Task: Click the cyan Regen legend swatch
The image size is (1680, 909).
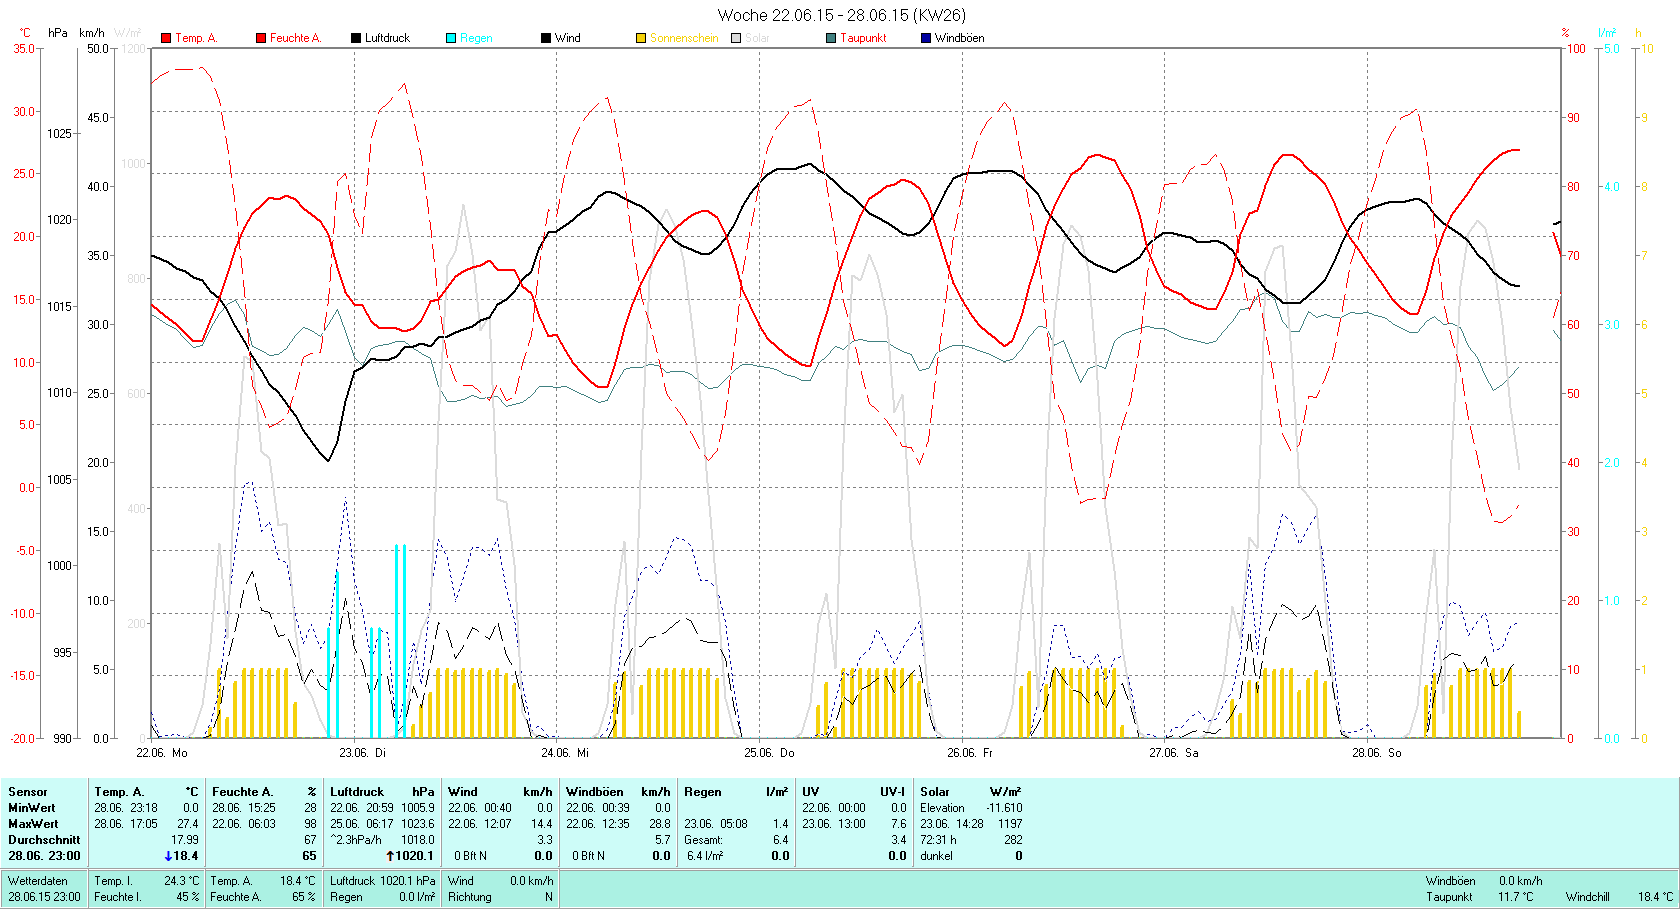Action: point(451,38)
